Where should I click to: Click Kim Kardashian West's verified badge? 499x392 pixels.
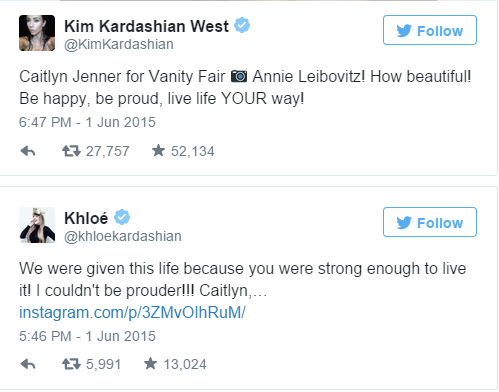pos(242,25)
